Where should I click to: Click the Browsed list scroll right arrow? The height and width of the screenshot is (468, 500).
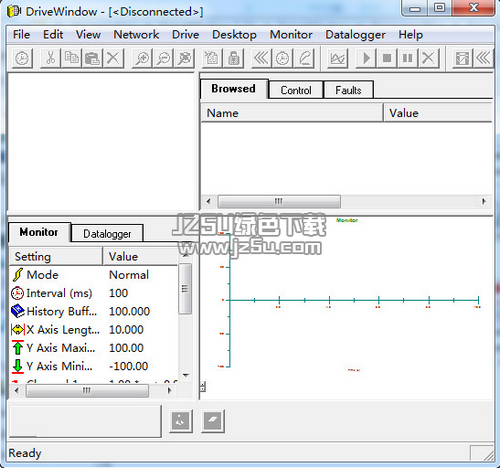coord(484,201)
